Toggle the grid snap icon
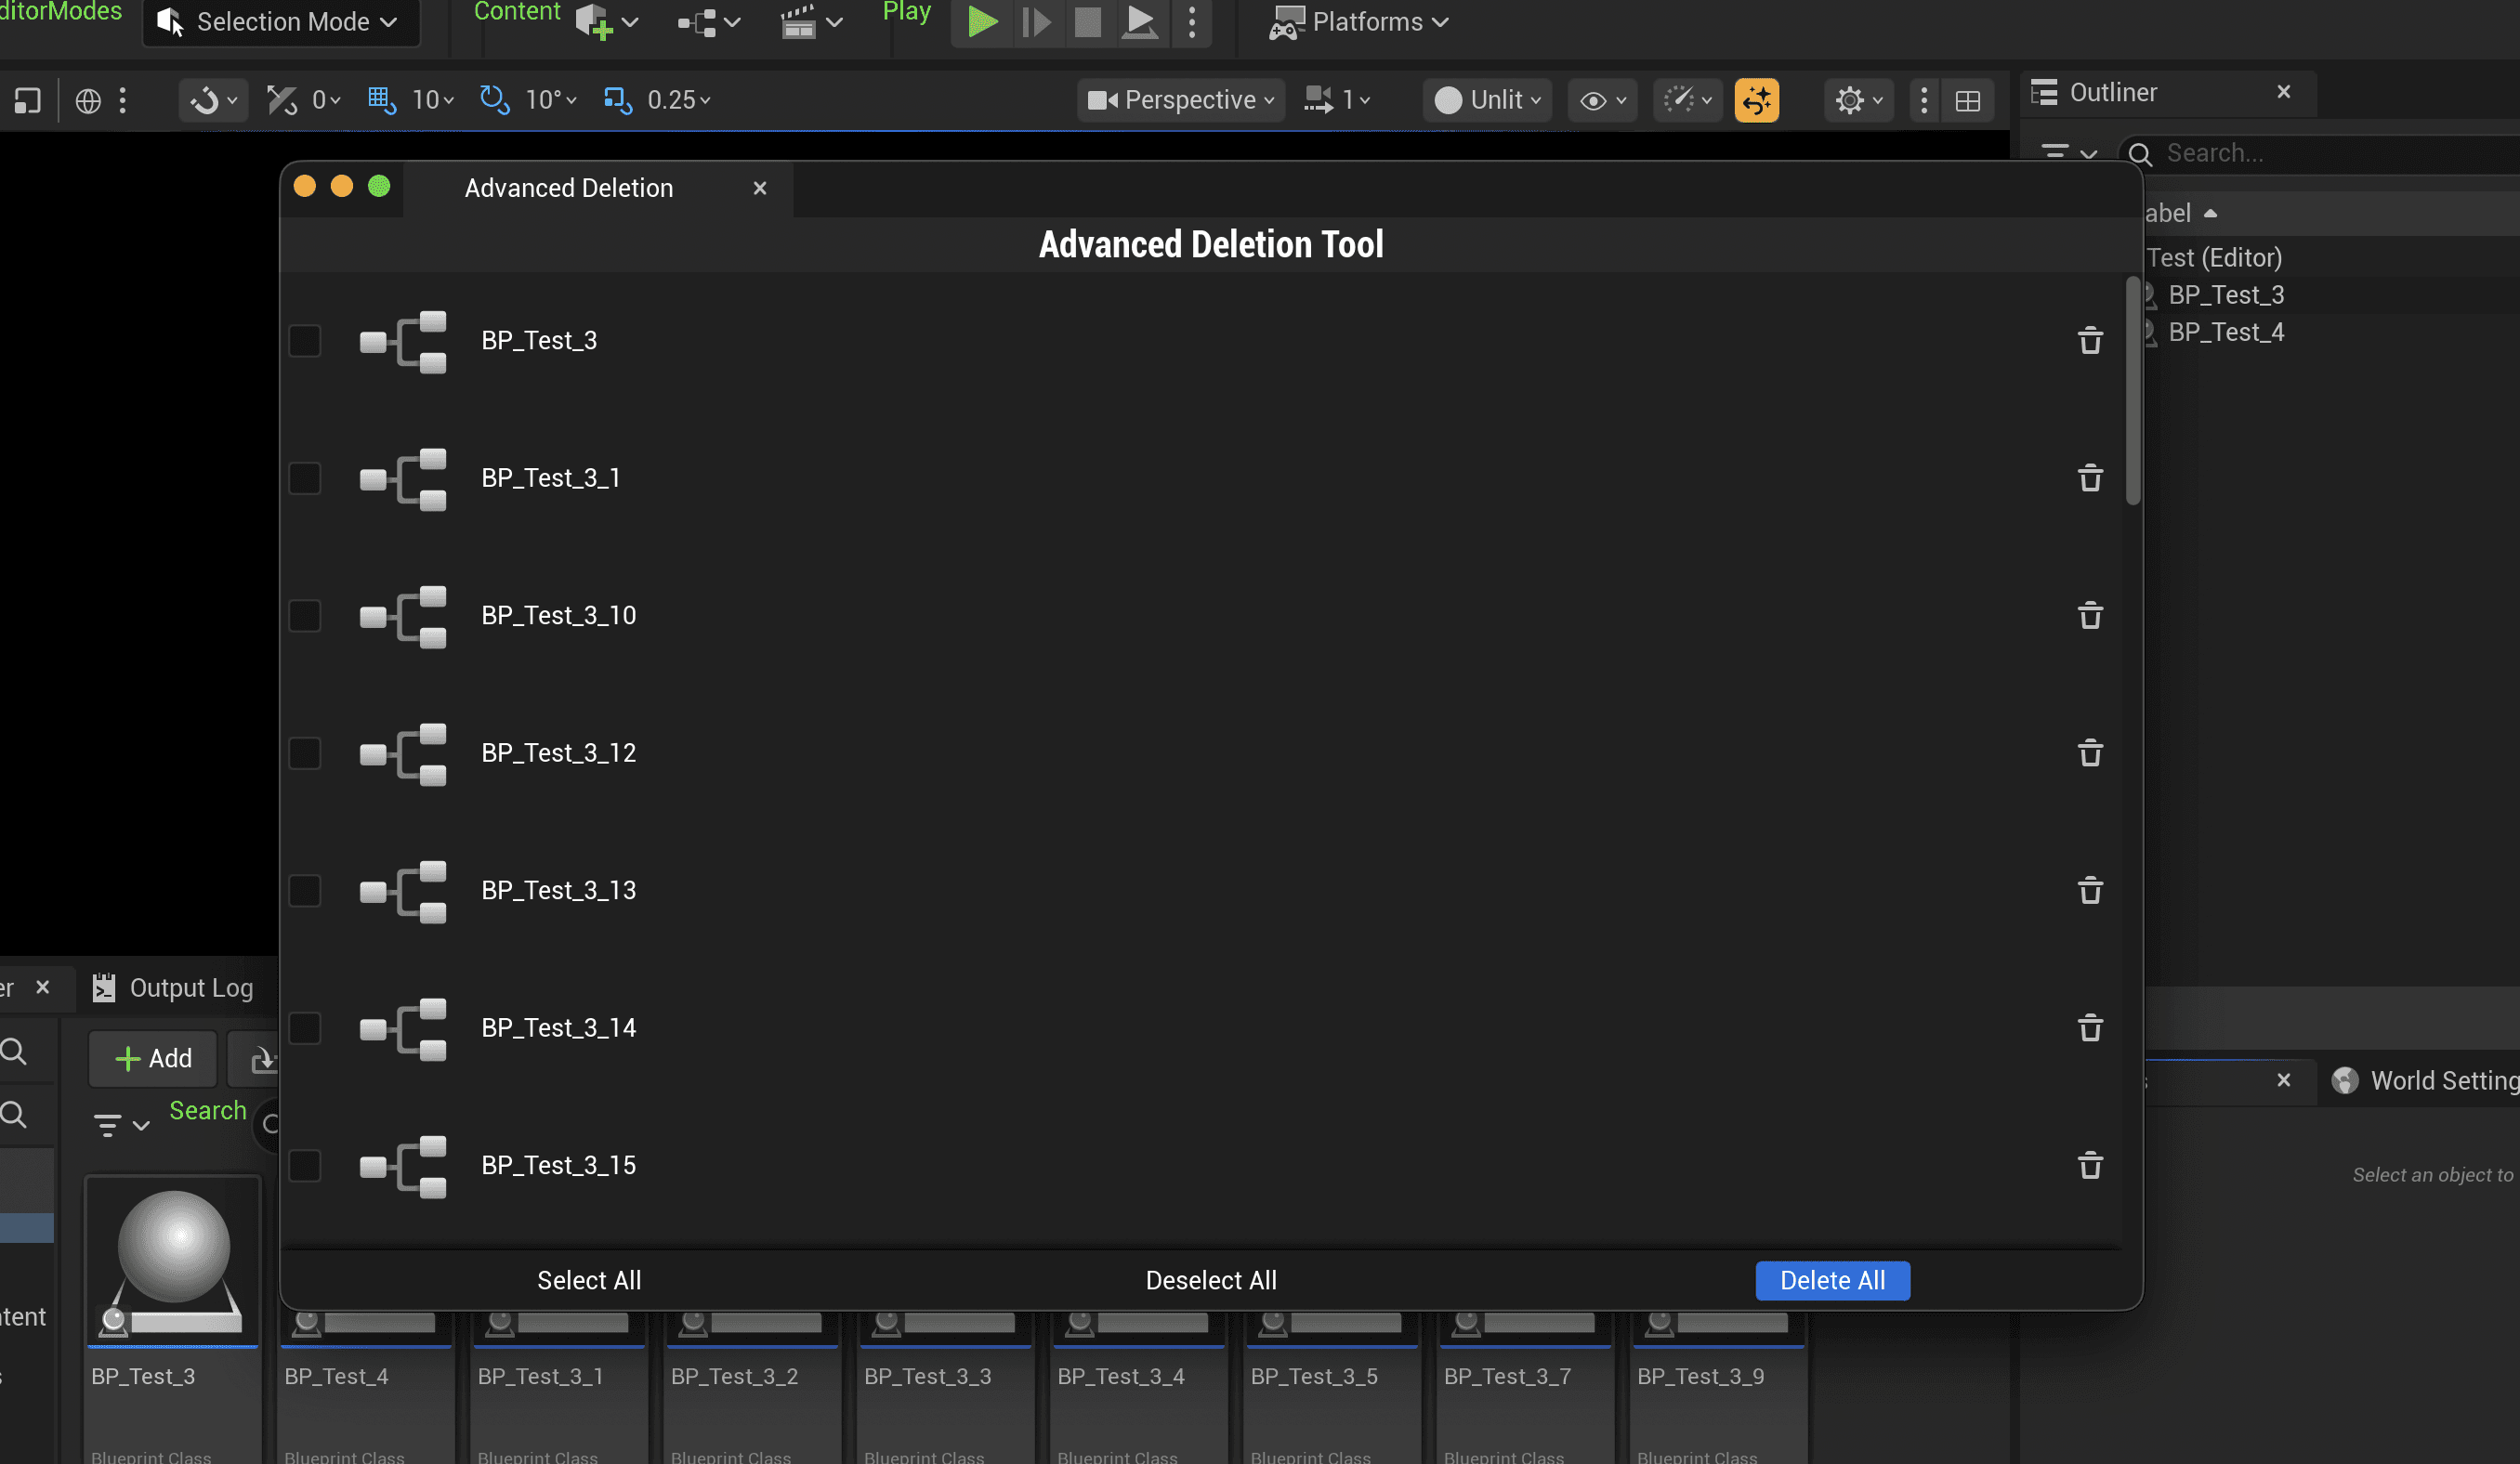Viewport: 2520px width, 1464px height. click(x=380, y=100)
